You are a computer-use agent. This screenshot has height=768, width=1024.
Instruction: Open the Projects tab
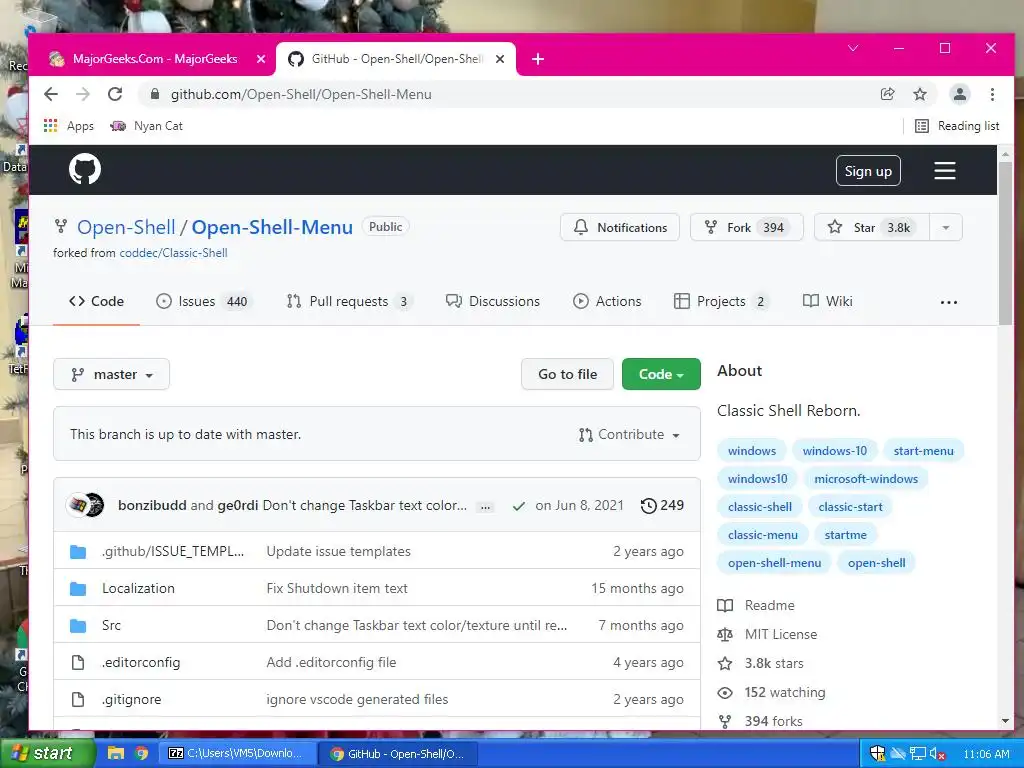click(721, 301)
